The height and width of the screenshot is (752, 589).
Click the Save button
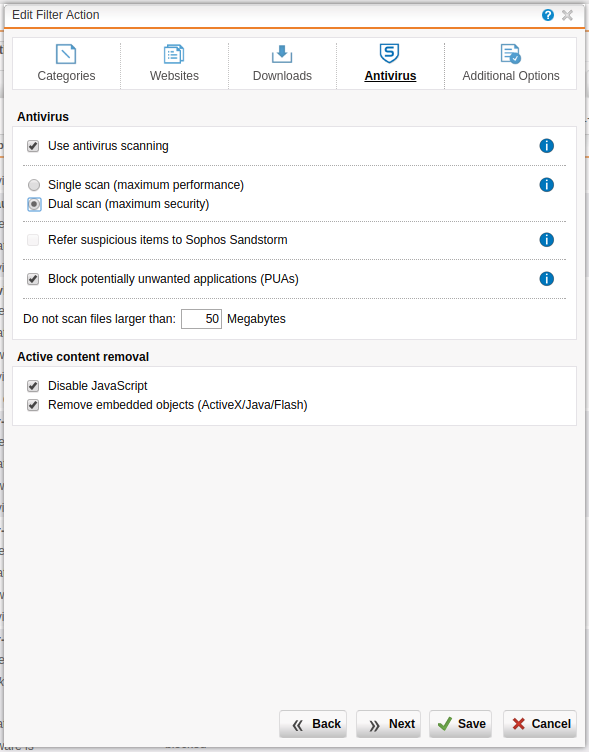pos(460,724)
